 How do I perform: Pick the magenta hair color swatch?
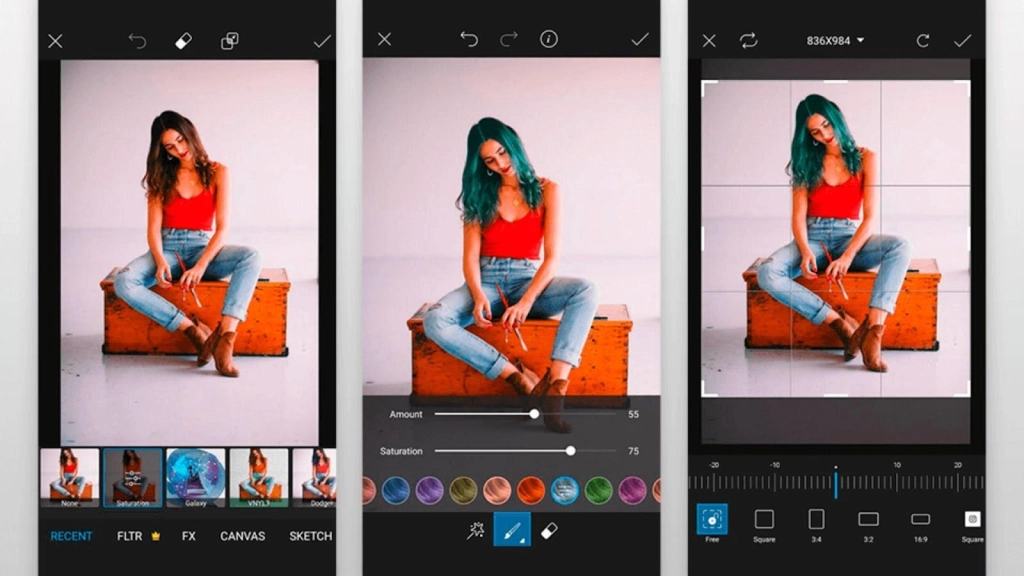(x=632, y=490)
